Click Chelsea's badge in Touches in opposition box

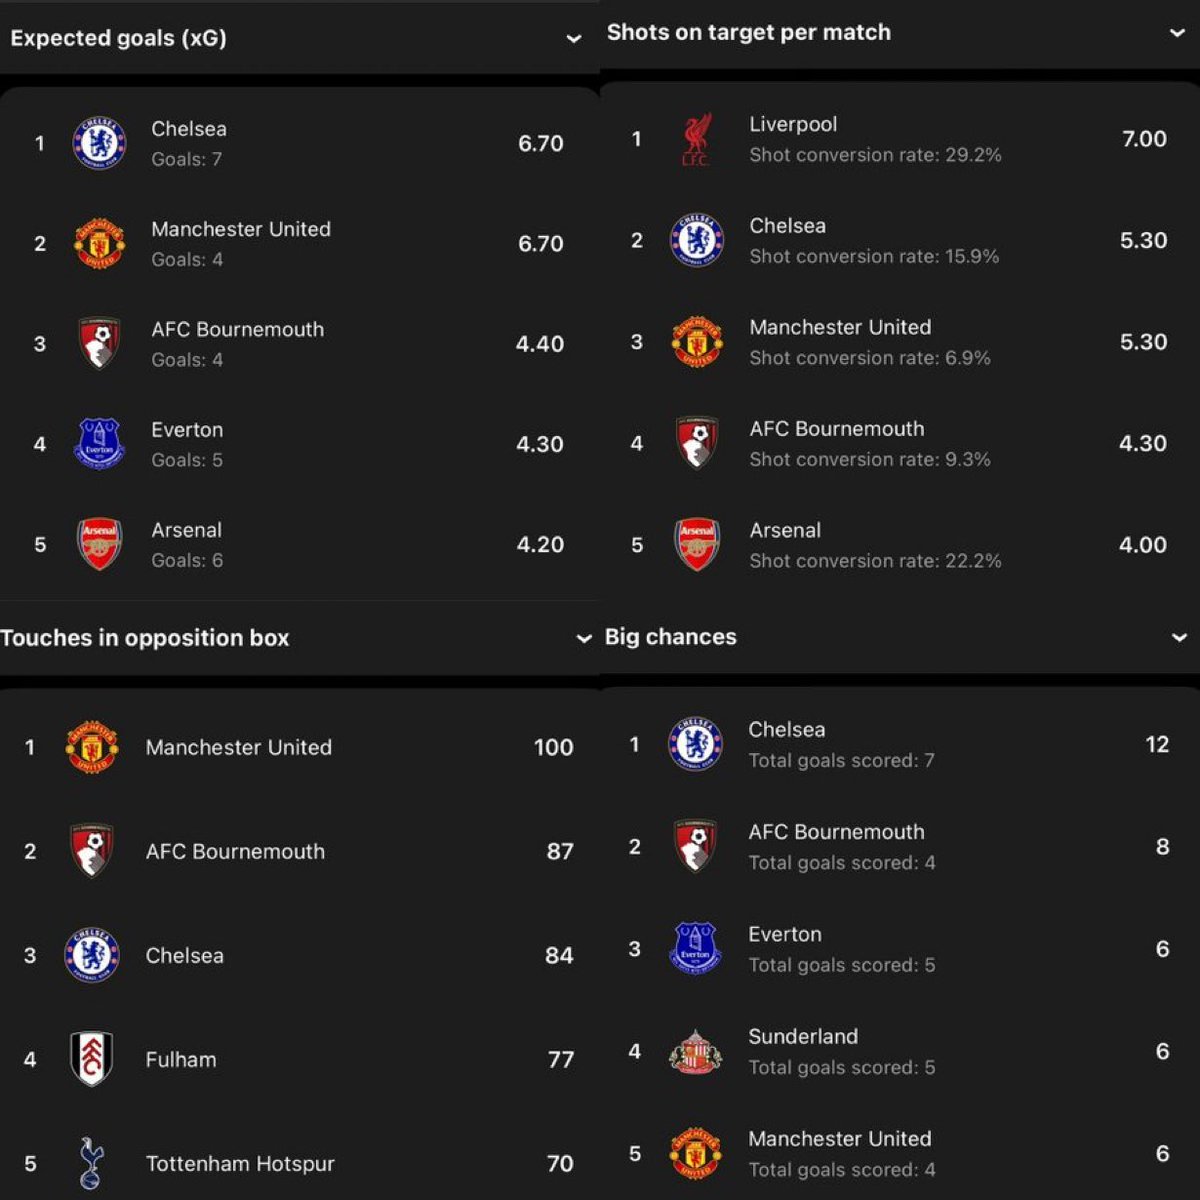point(91,955)
